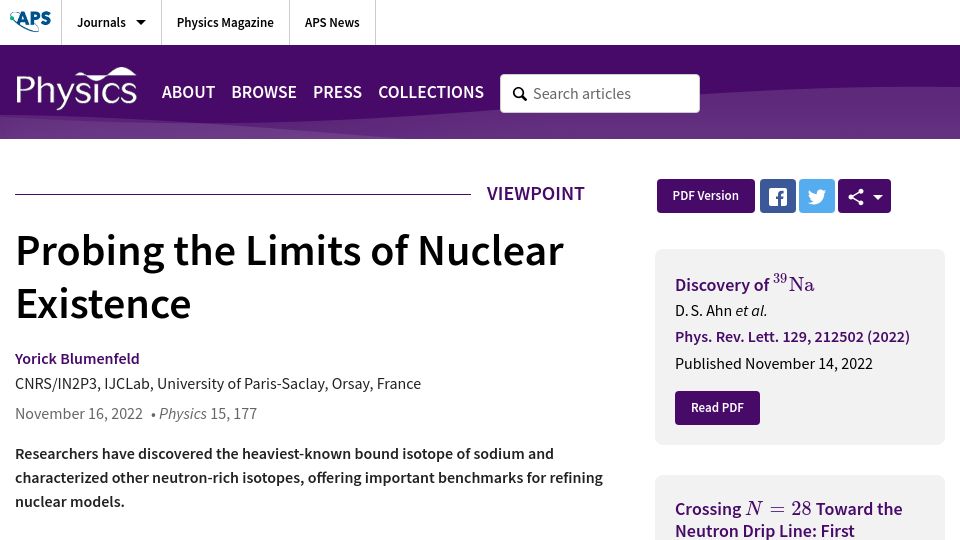Click the Read PDF button
Screen dimensions: 960x540
coord(717,408)
